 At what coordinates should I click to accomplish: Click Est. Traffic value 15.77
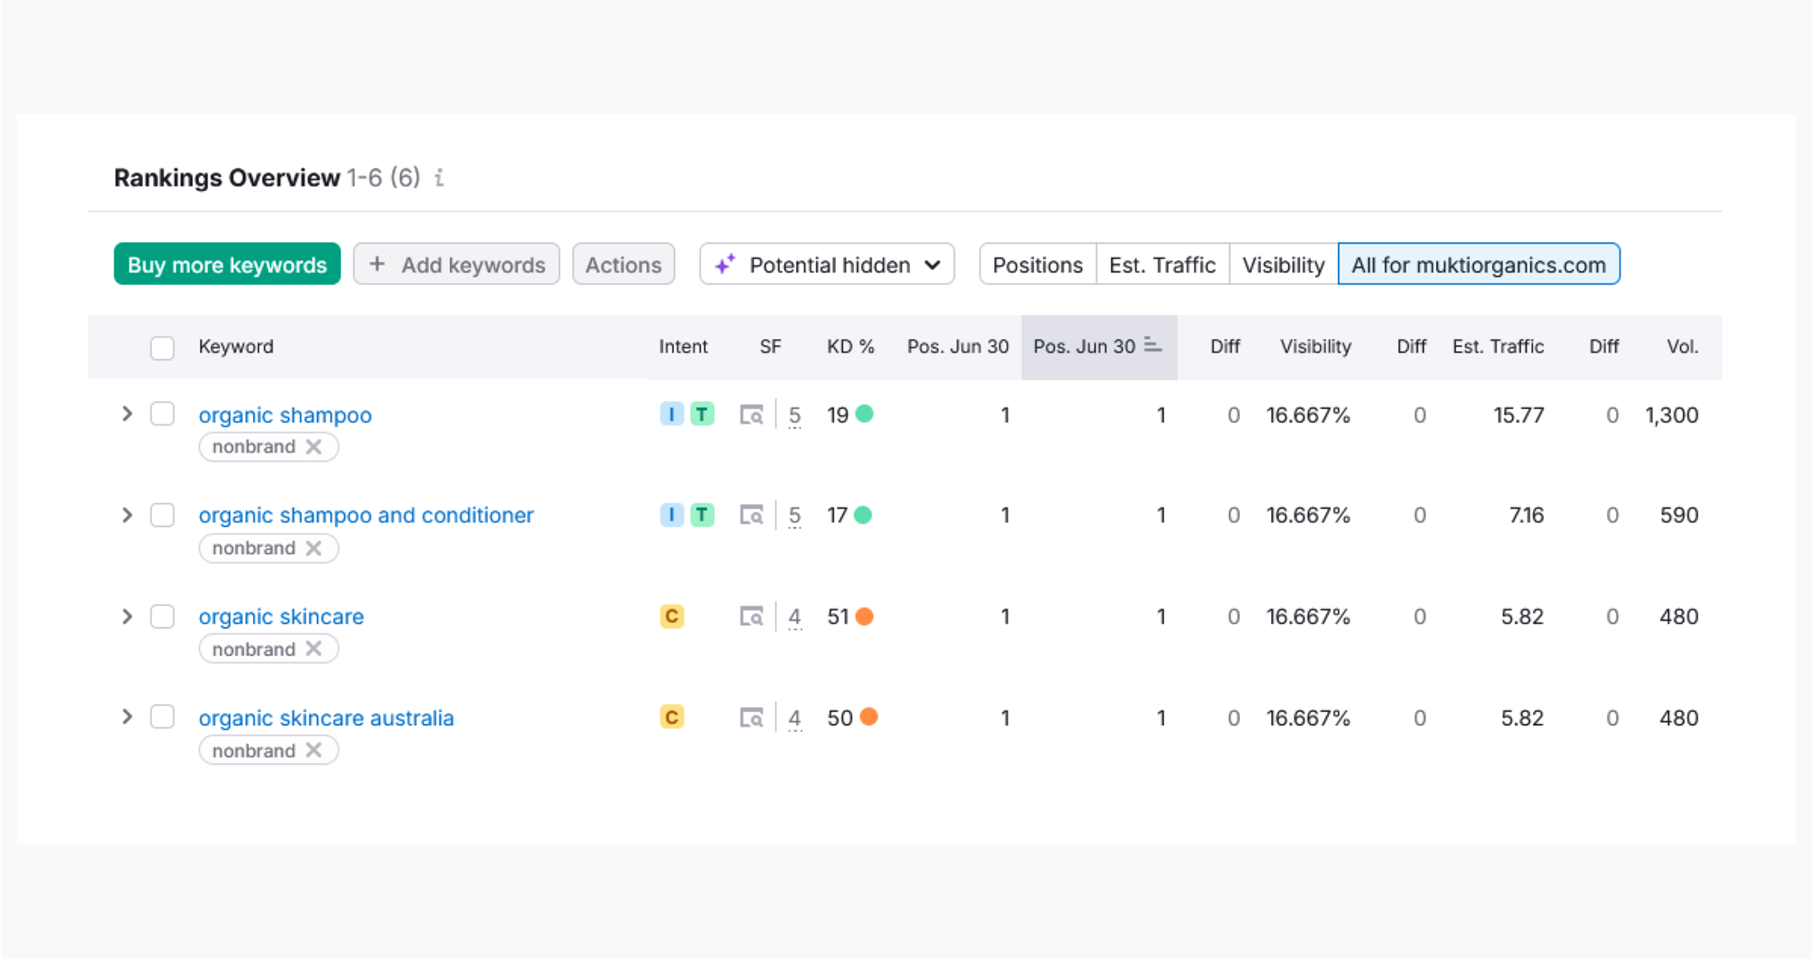1519,415
